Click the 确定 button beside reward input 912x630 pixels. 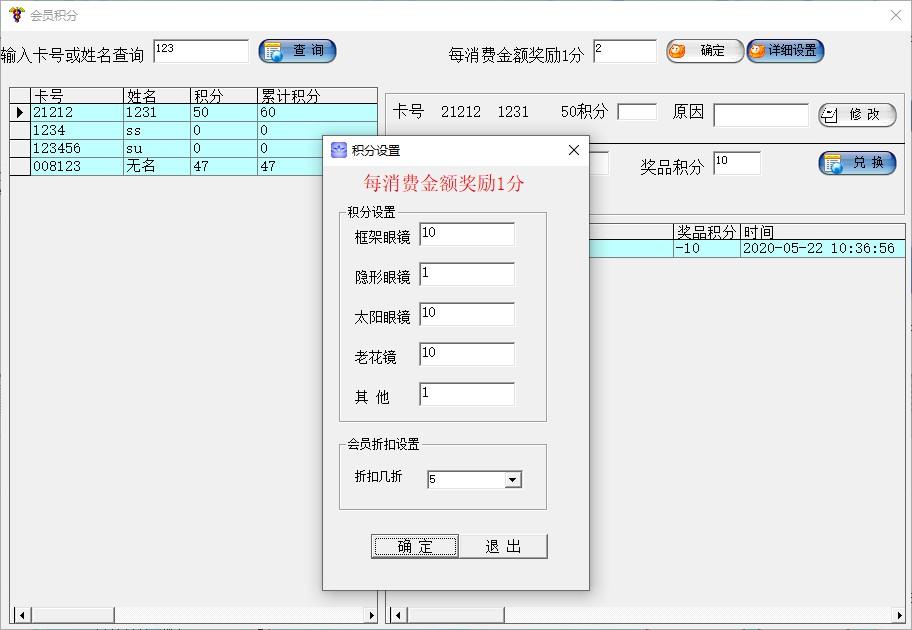704,51
